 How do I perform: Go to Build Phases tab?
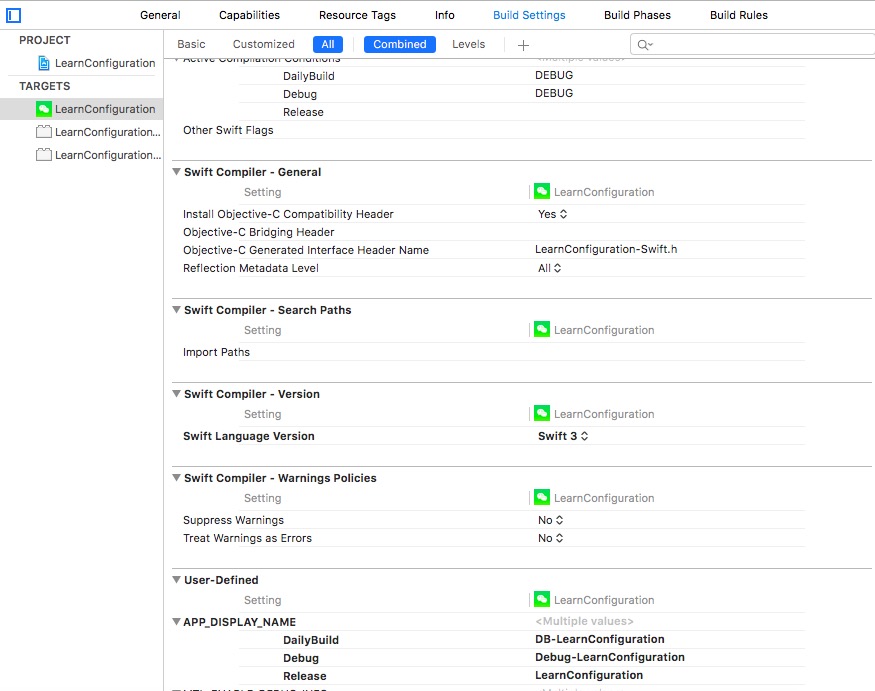click(637, 15)
